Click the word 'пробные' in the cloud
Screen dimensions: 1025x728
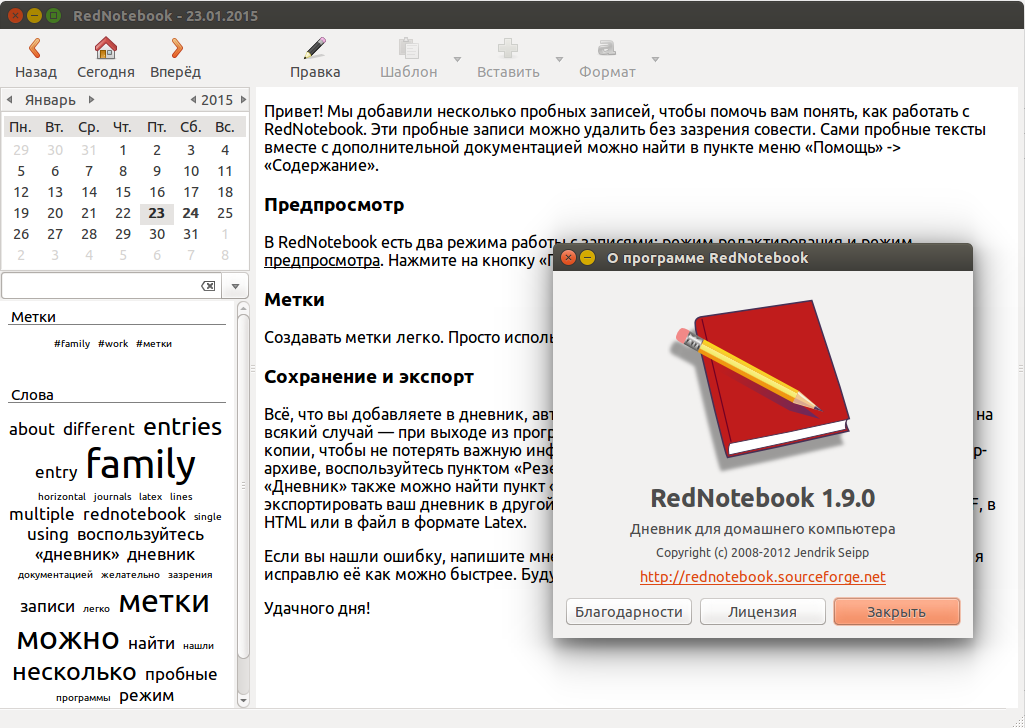[181, 674]
